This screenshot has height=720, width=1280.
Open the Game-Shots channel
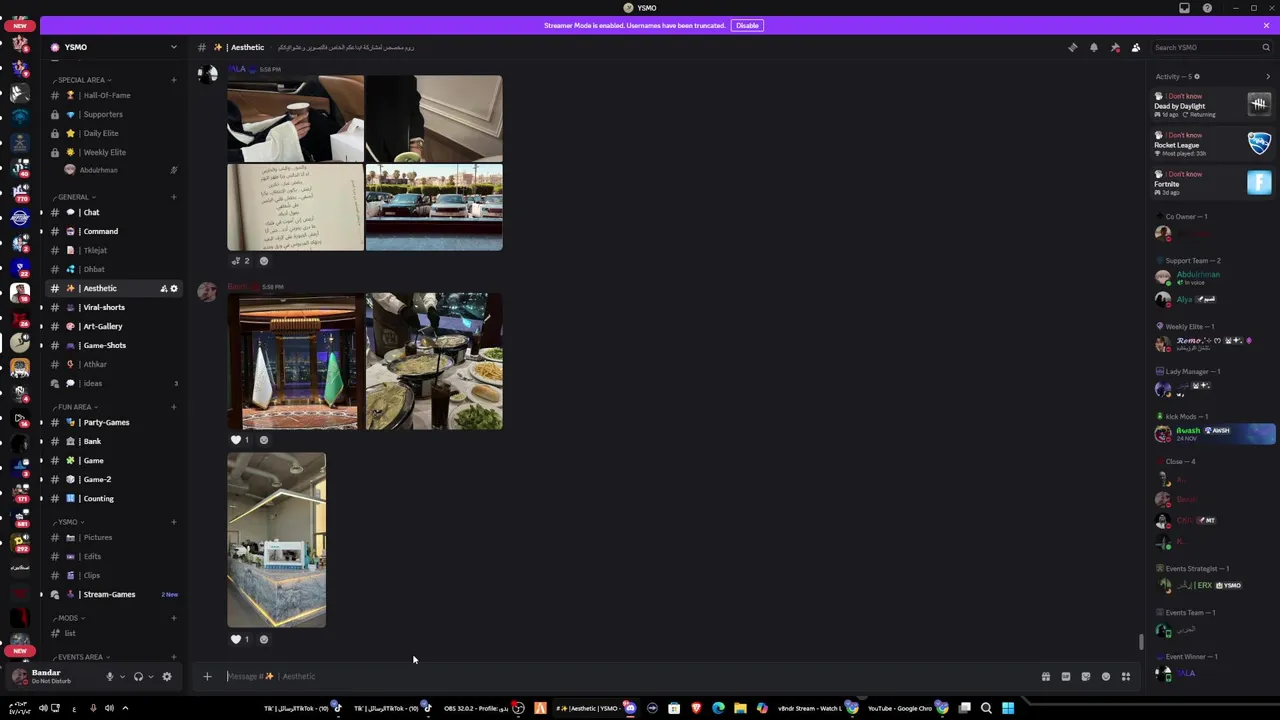coord(114,345)
